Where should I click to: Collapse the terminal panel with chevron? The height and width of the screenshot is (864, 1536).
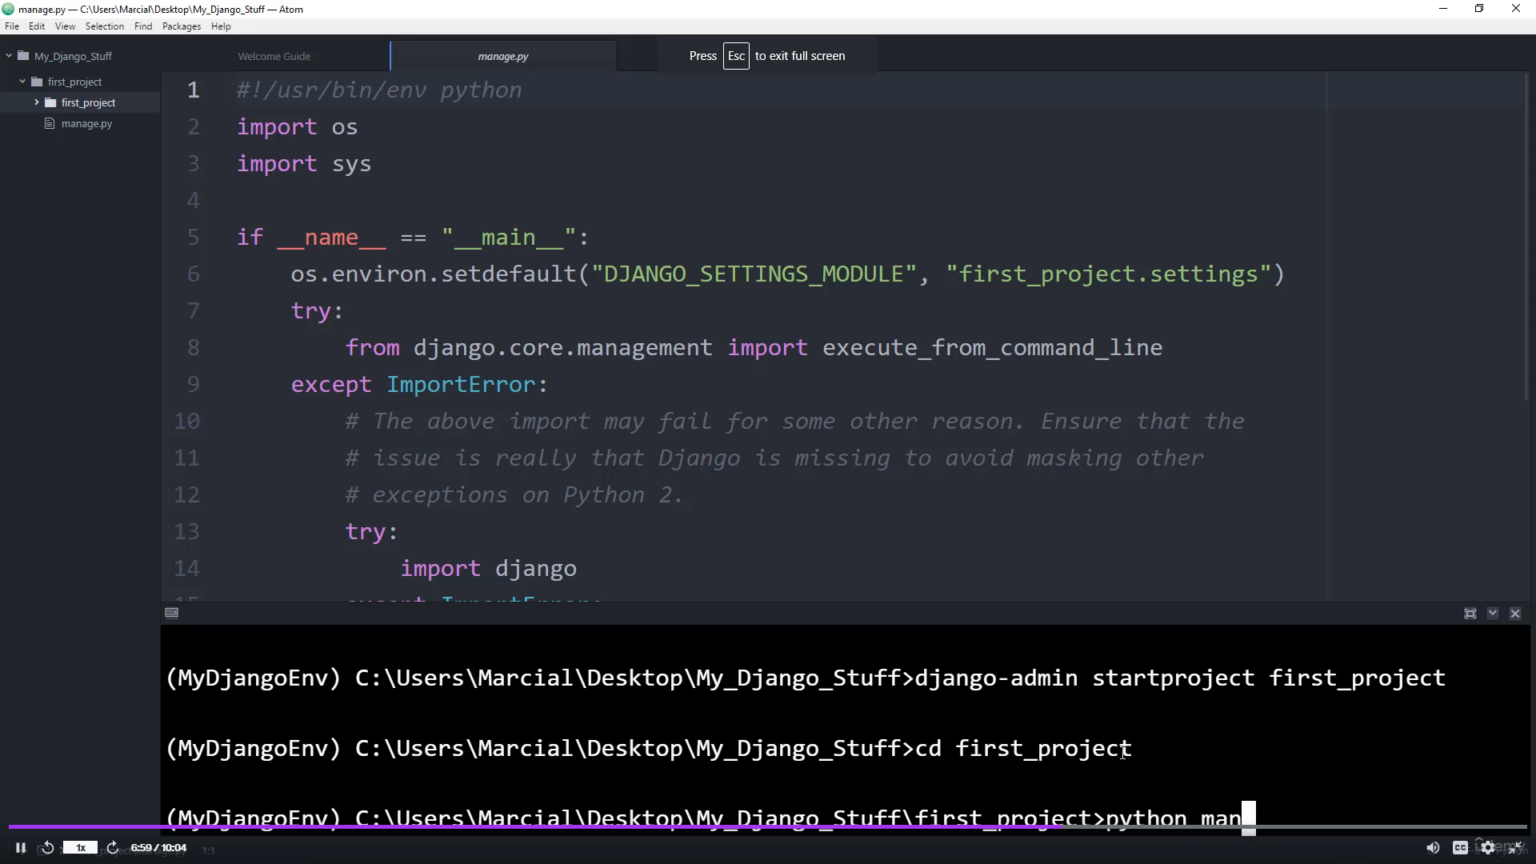tap(1493, 613)
